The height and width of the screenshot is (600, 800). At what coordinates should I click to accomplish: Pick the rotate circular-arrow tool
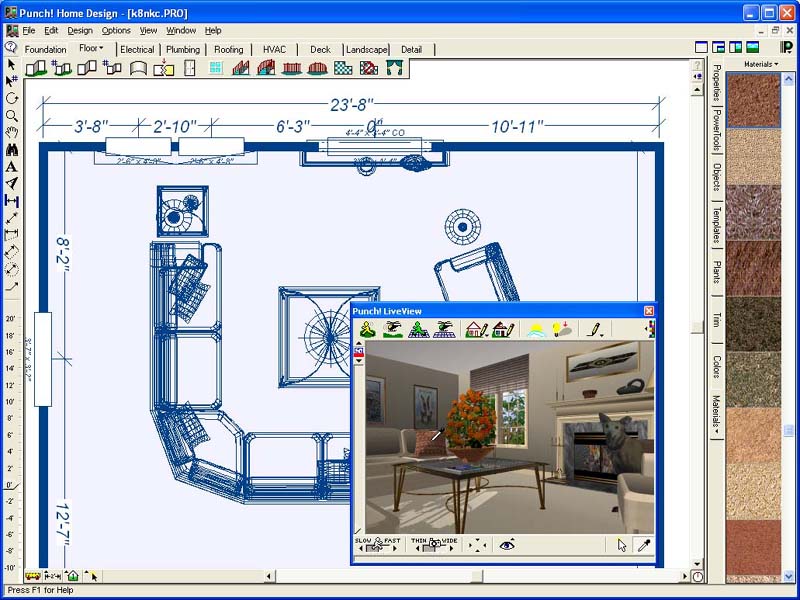[11, 98]
